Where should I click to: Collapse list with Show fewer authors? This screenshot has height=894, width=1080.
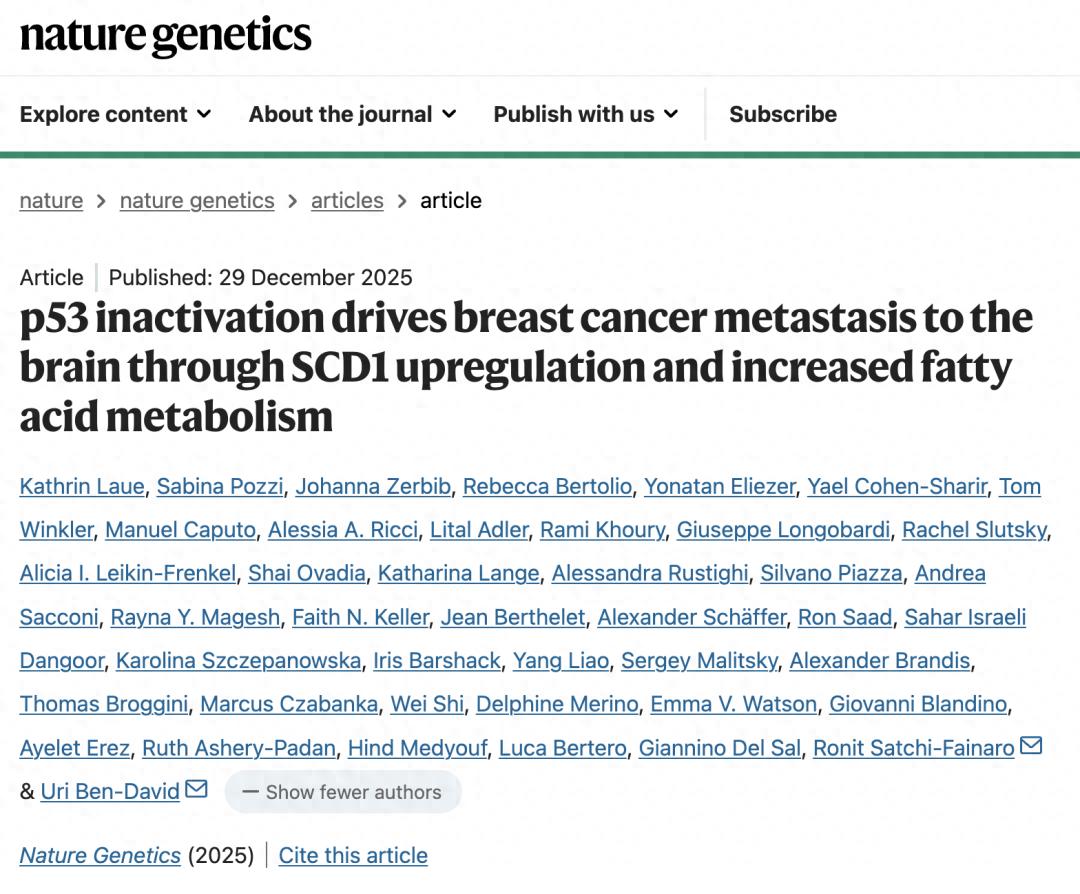[343, 792]
